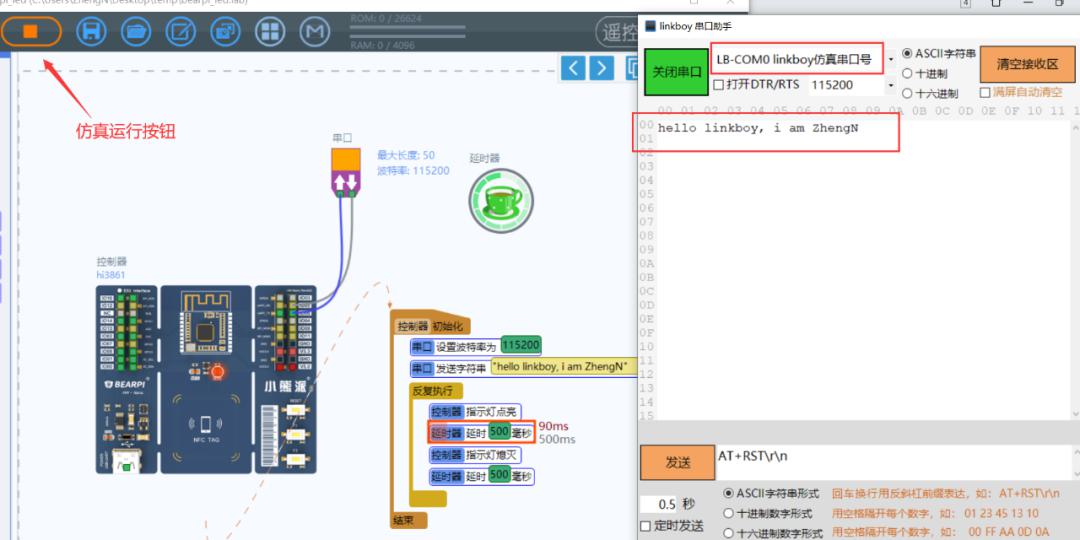The width and height of the screenshot is (1080, 540).
Task: Click the 控制器 指示灯熄灭 block
Action: 475,455
